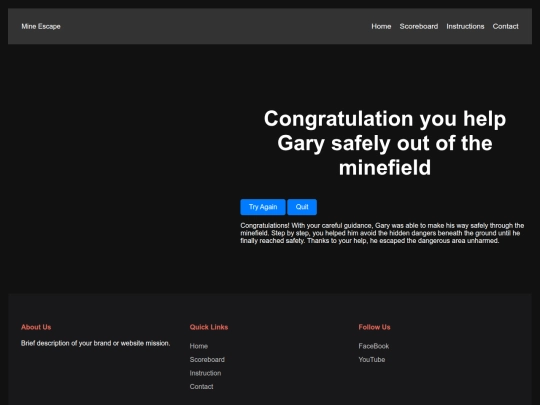Viewport: 540px width, 405px height.
Task: Click the Congratulation headline text
Action: [x=385, y=143]
